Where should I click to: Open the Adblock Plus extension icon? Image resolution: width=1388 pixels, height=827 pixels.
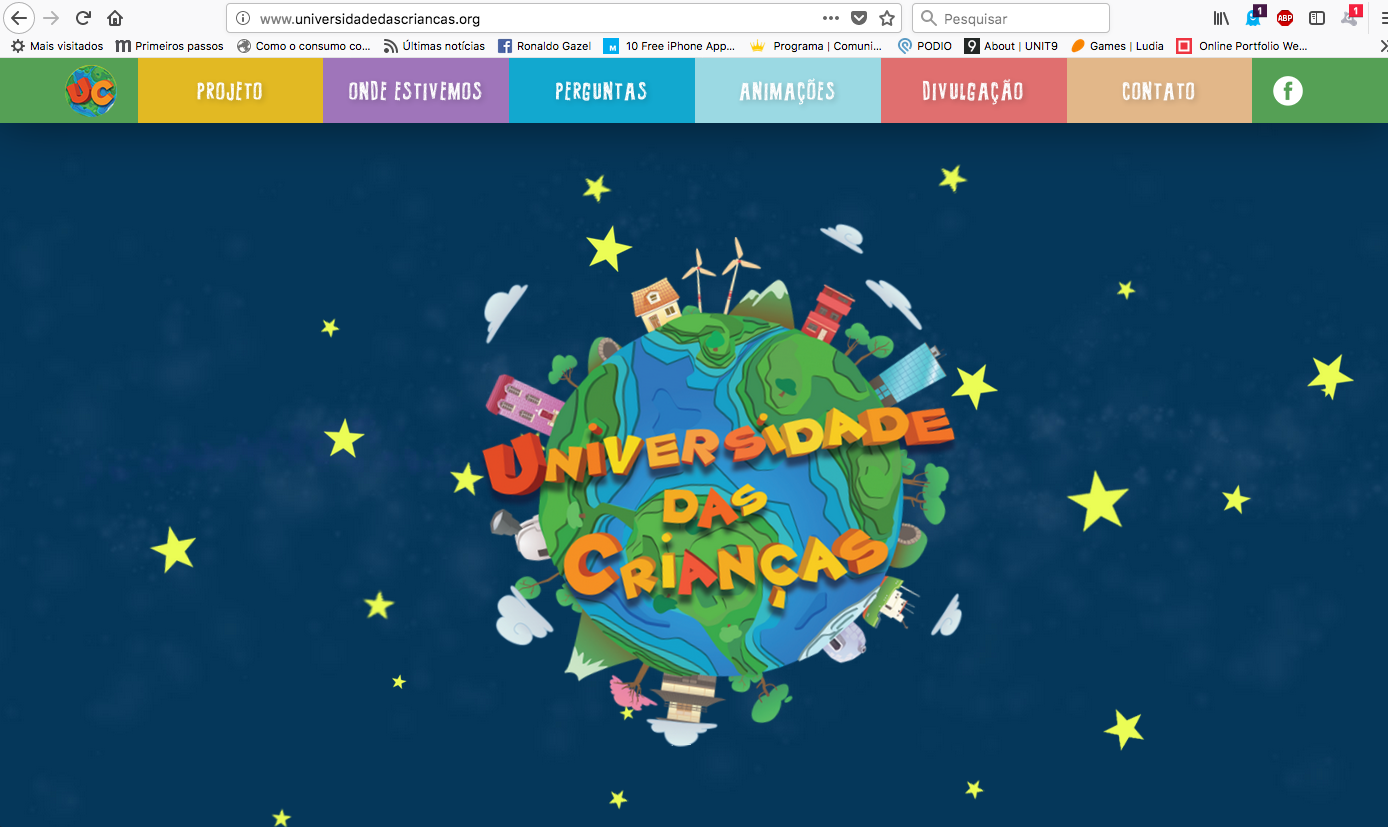pos(1285,18)
